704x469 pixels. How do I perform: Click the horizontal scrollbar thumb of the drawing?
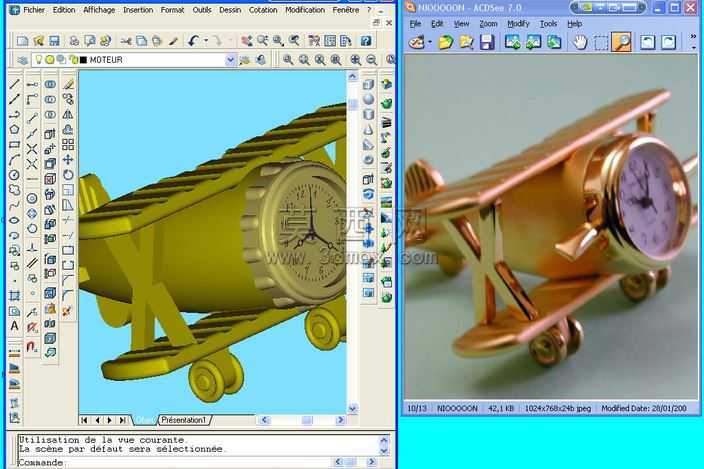point(307,420)
